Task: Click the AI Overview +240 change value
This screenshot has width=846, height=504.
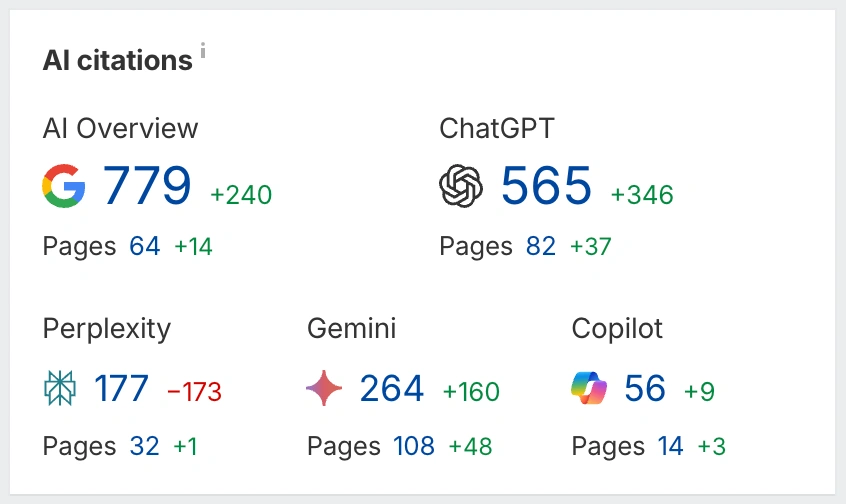Action: [241, 194]
